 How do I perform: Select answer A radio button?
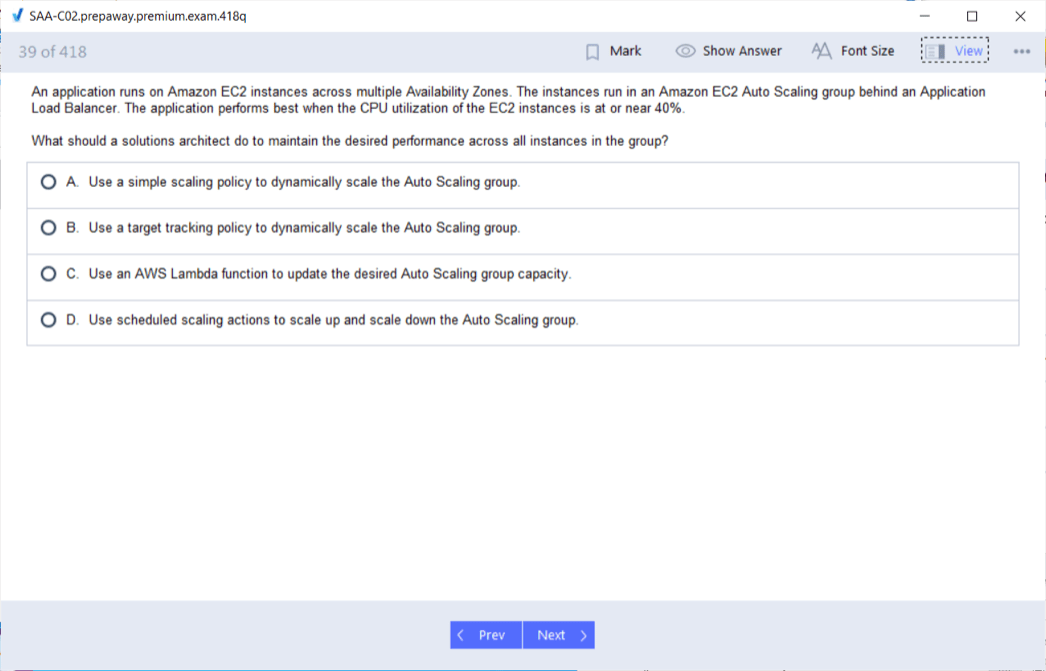point(48,182)
